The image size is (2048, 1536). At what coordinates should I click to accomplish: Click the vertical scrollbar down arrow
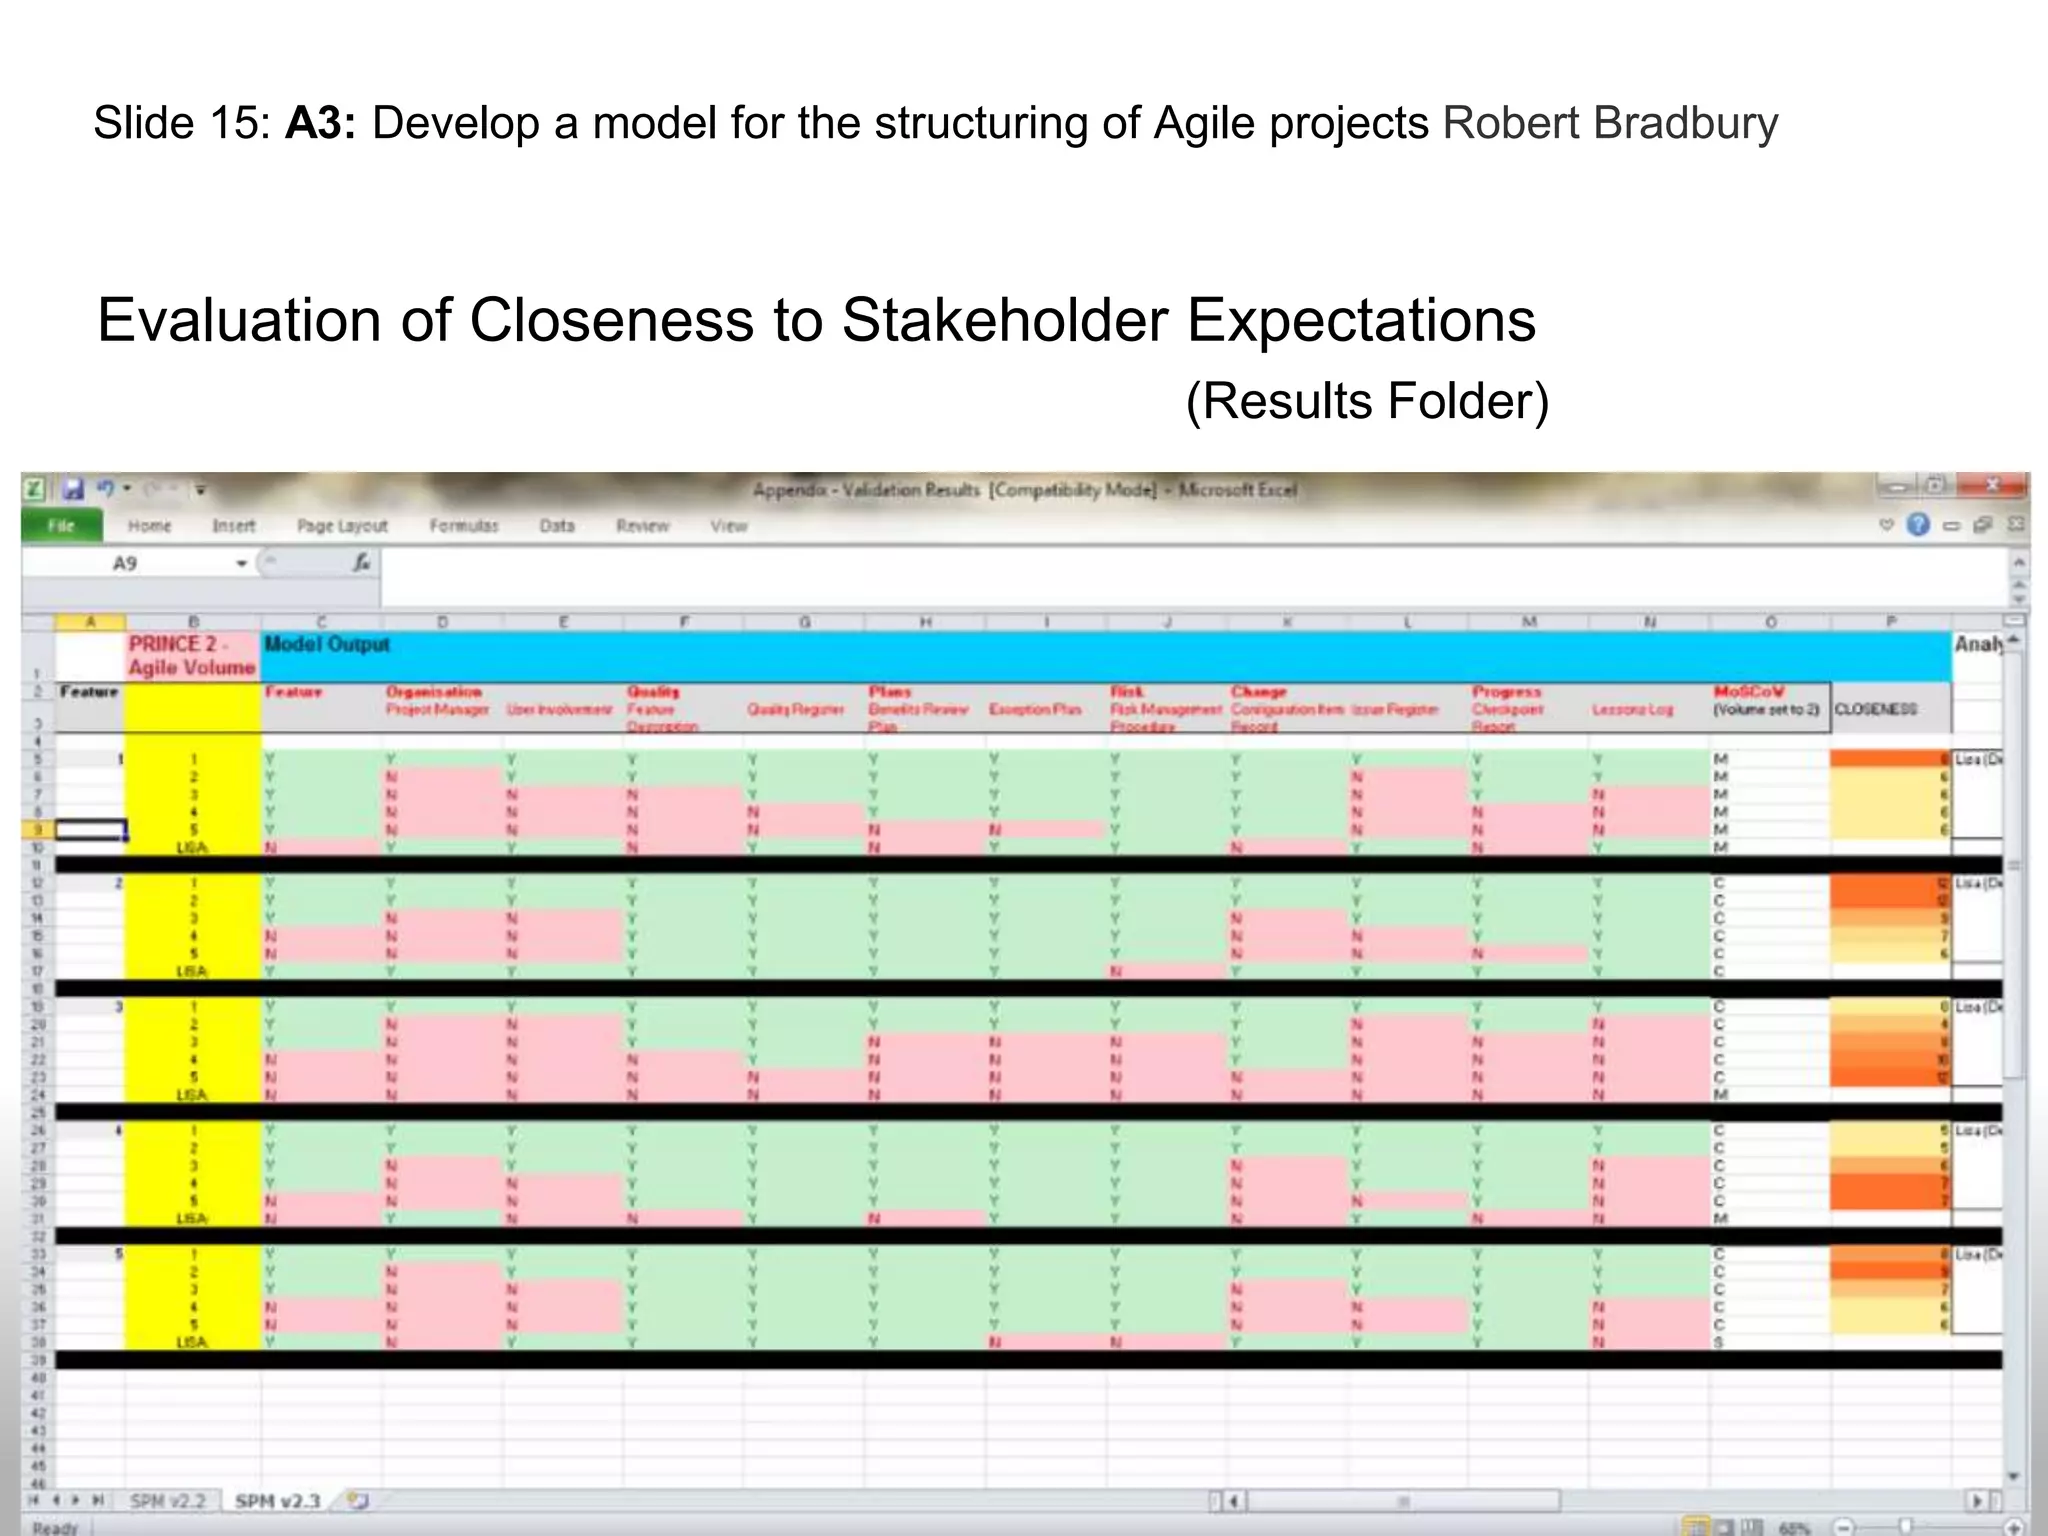(2015, 1476)
